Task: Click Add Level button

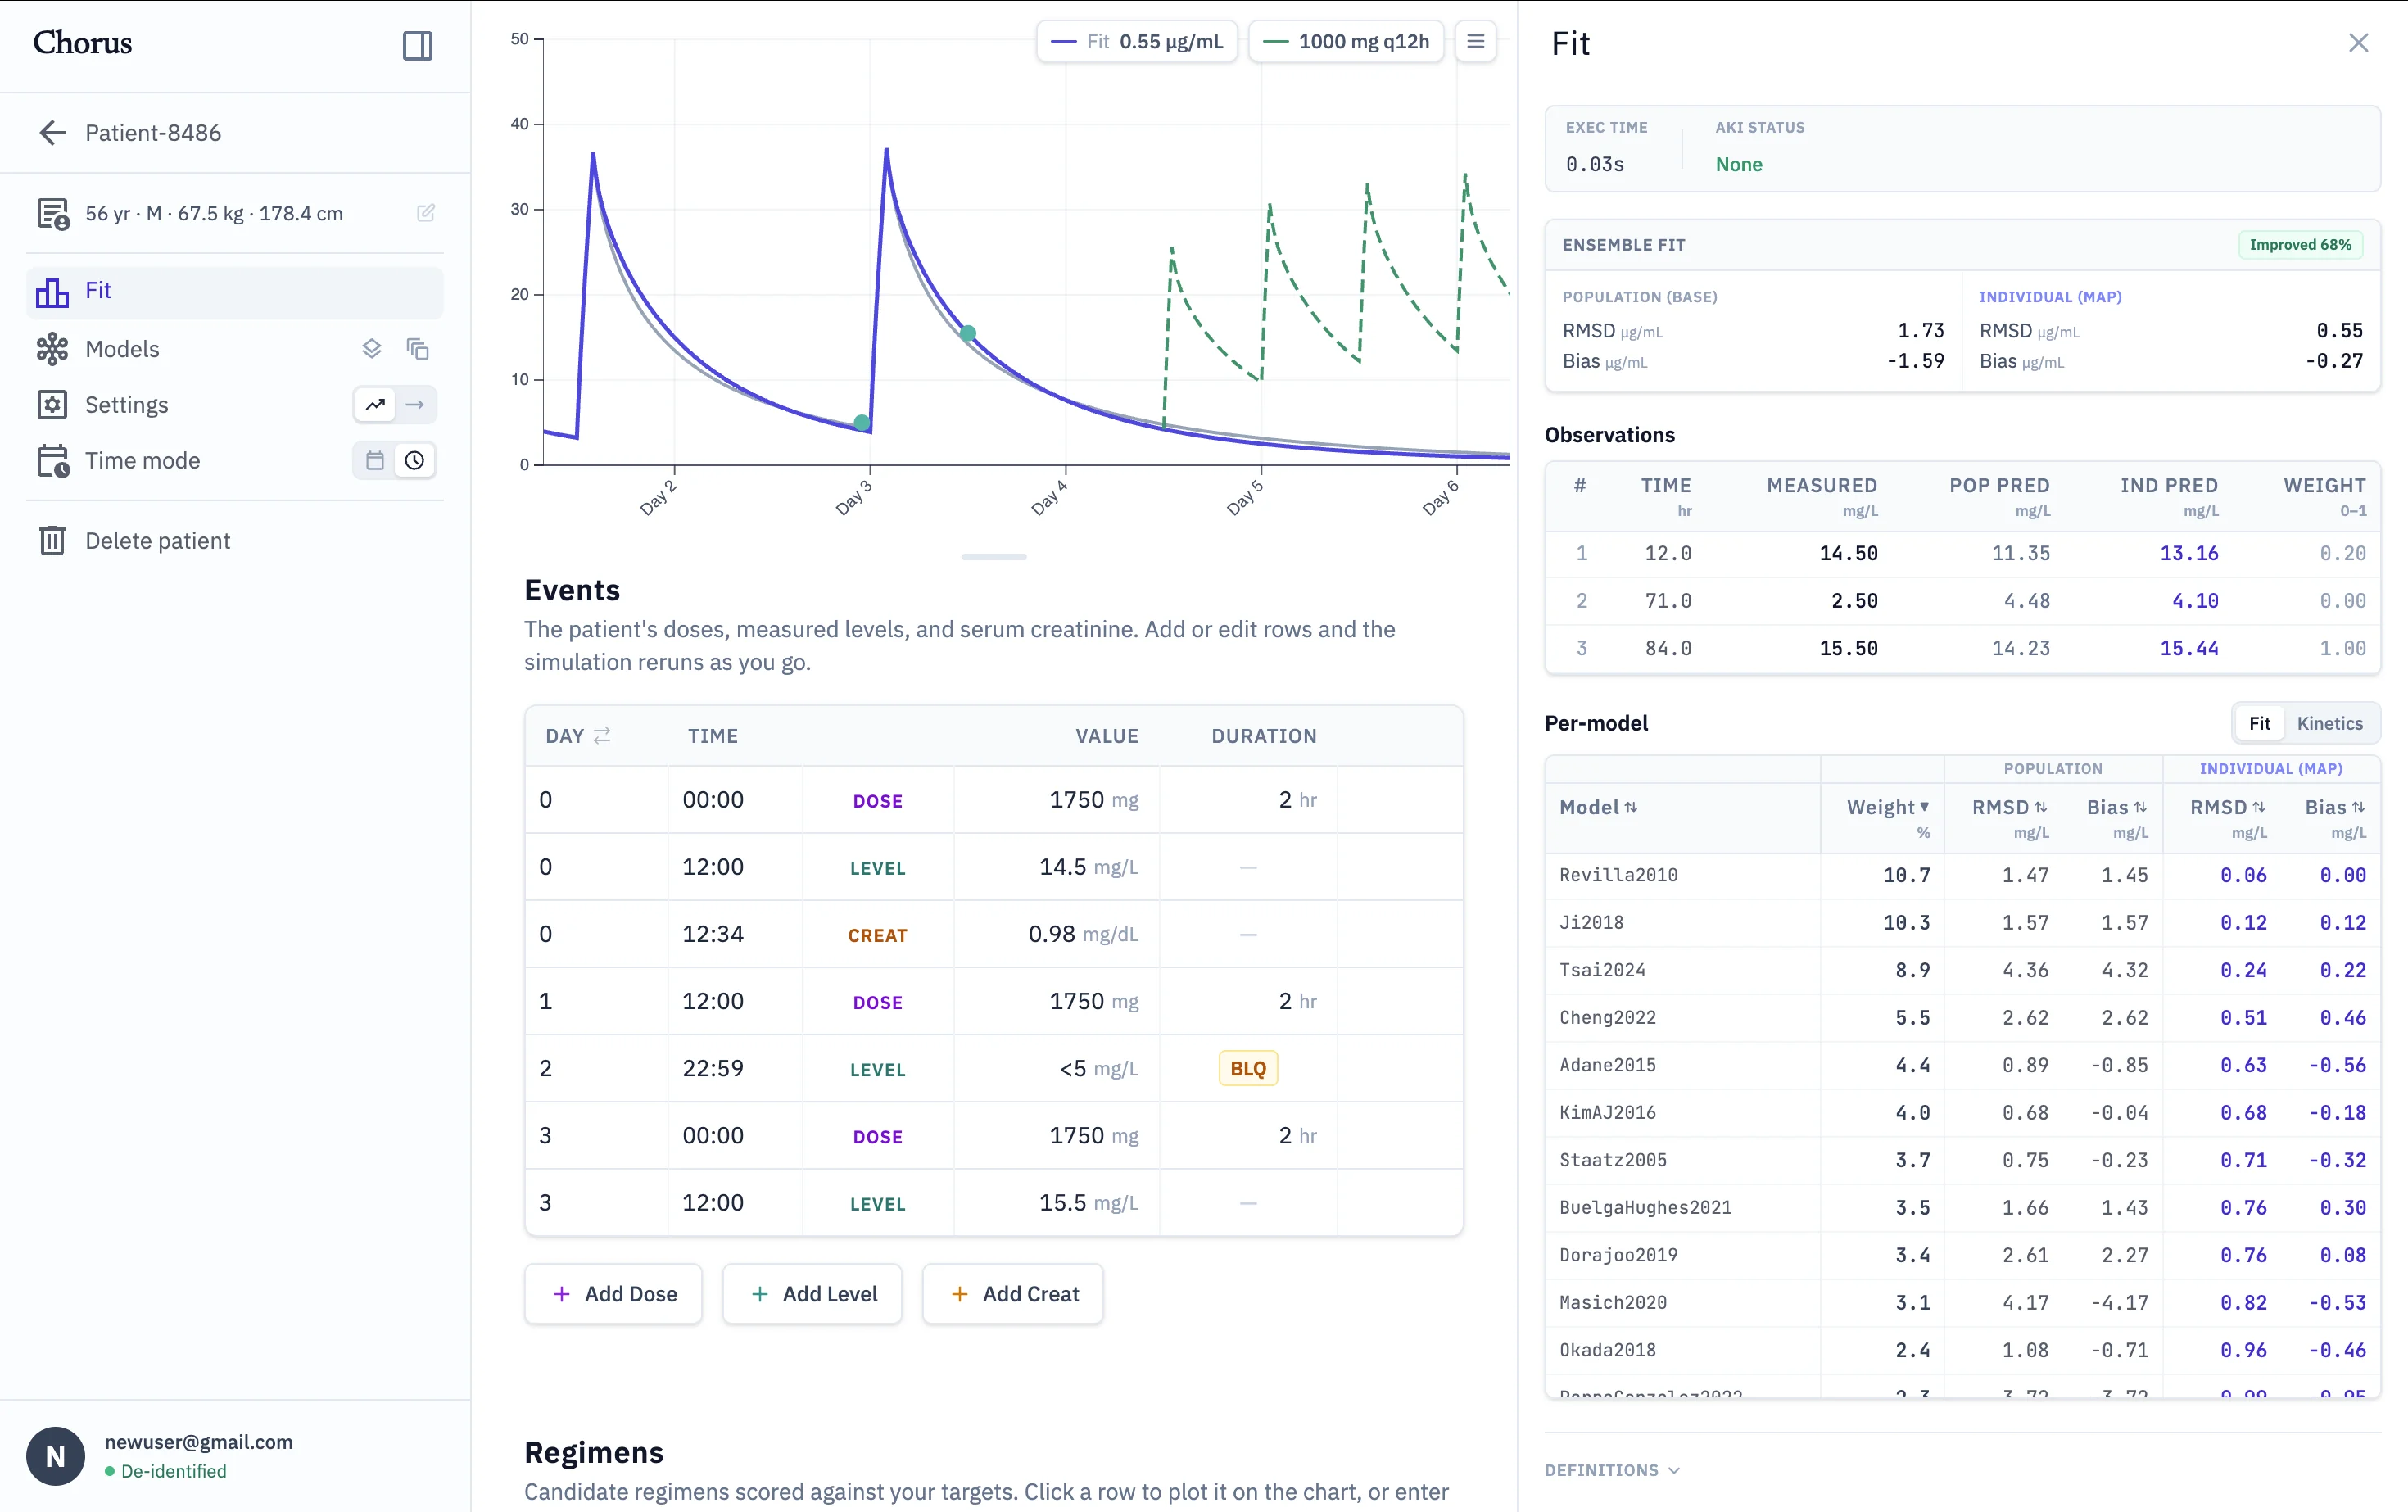Action: 813,1294
